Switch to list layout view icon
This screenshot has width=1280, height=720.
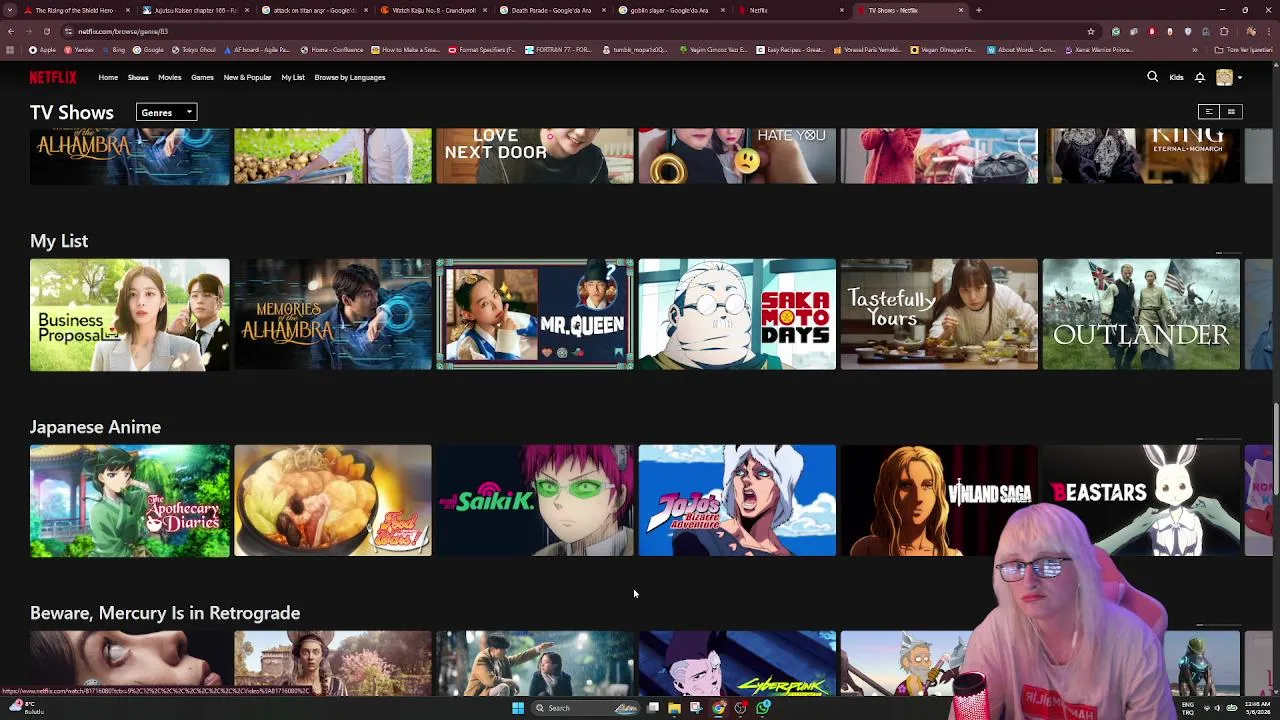[x=1208, y=112]
